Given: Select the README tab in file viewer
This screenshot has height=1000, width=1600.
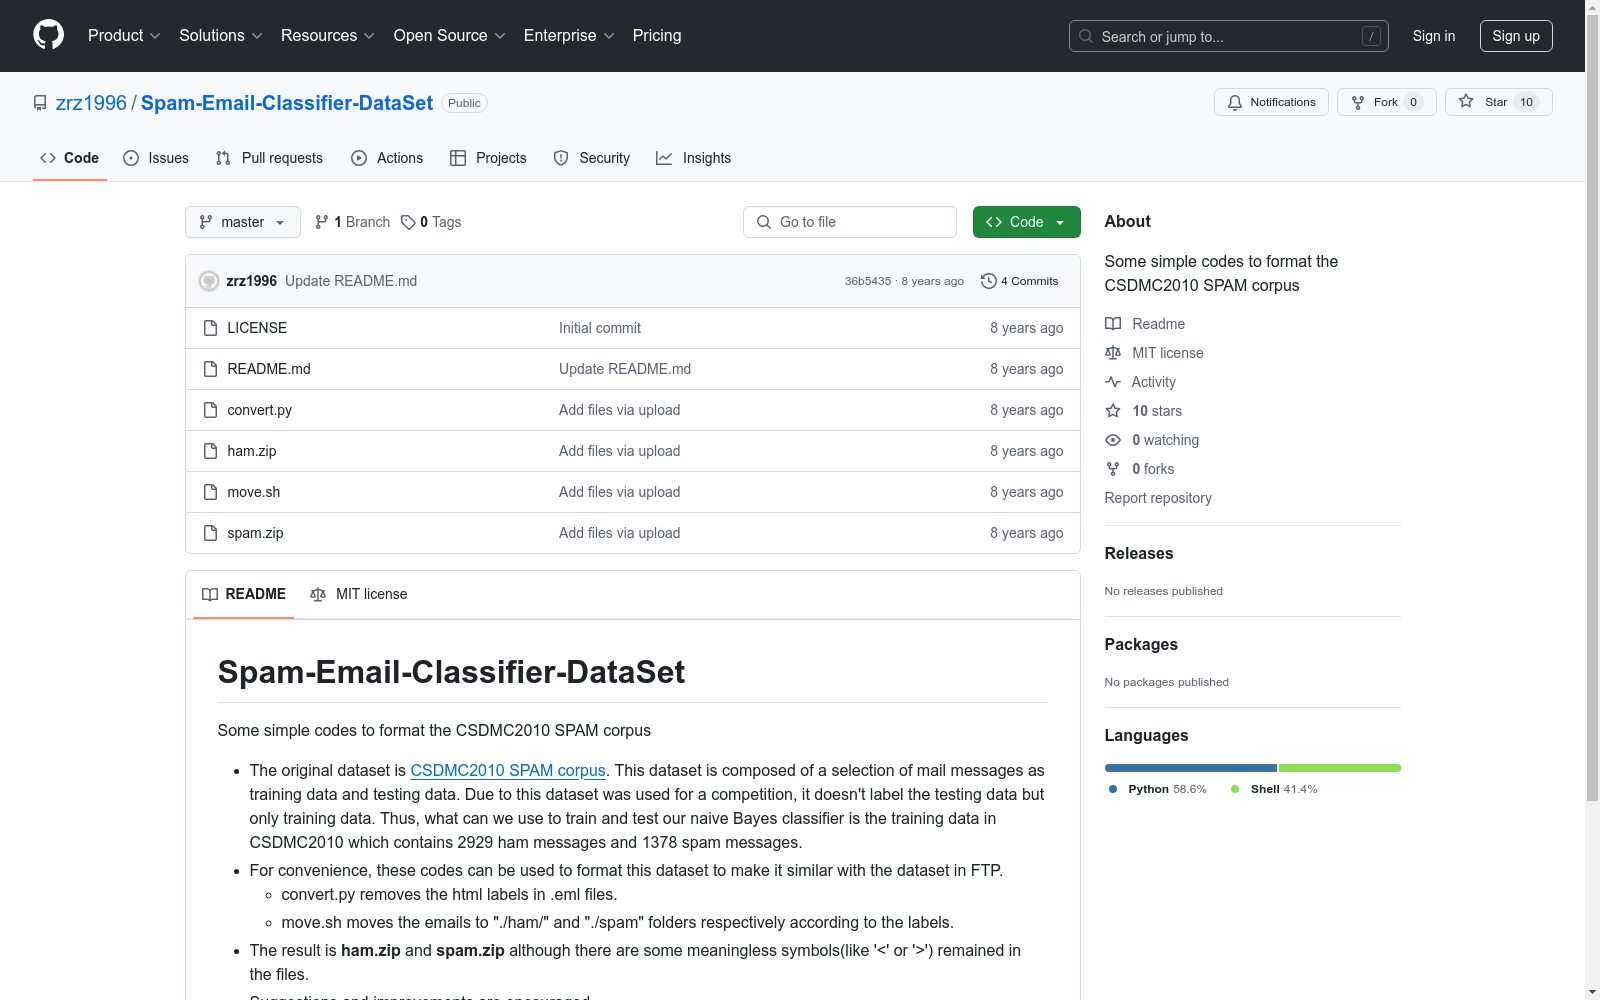Looking at the screenshot, I should point(244,594).
